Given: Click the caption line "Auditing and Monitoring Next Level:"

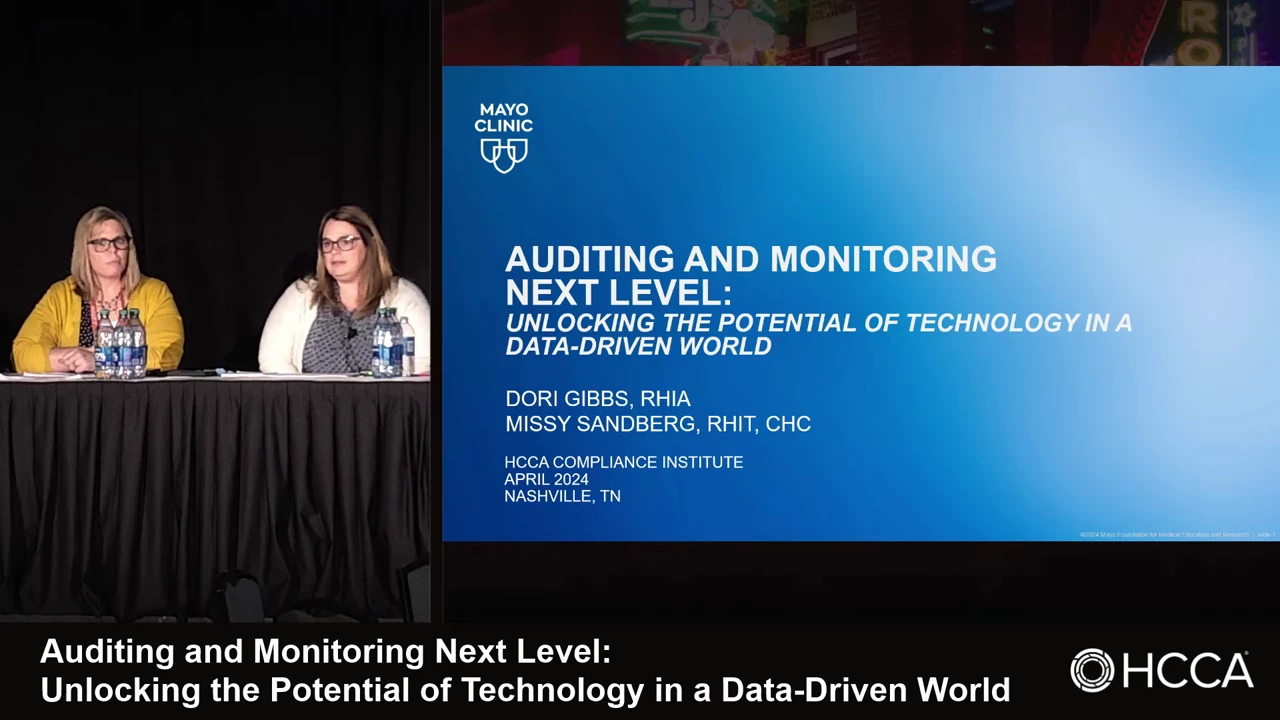Looking at the screenshot, I should [325, 652].
